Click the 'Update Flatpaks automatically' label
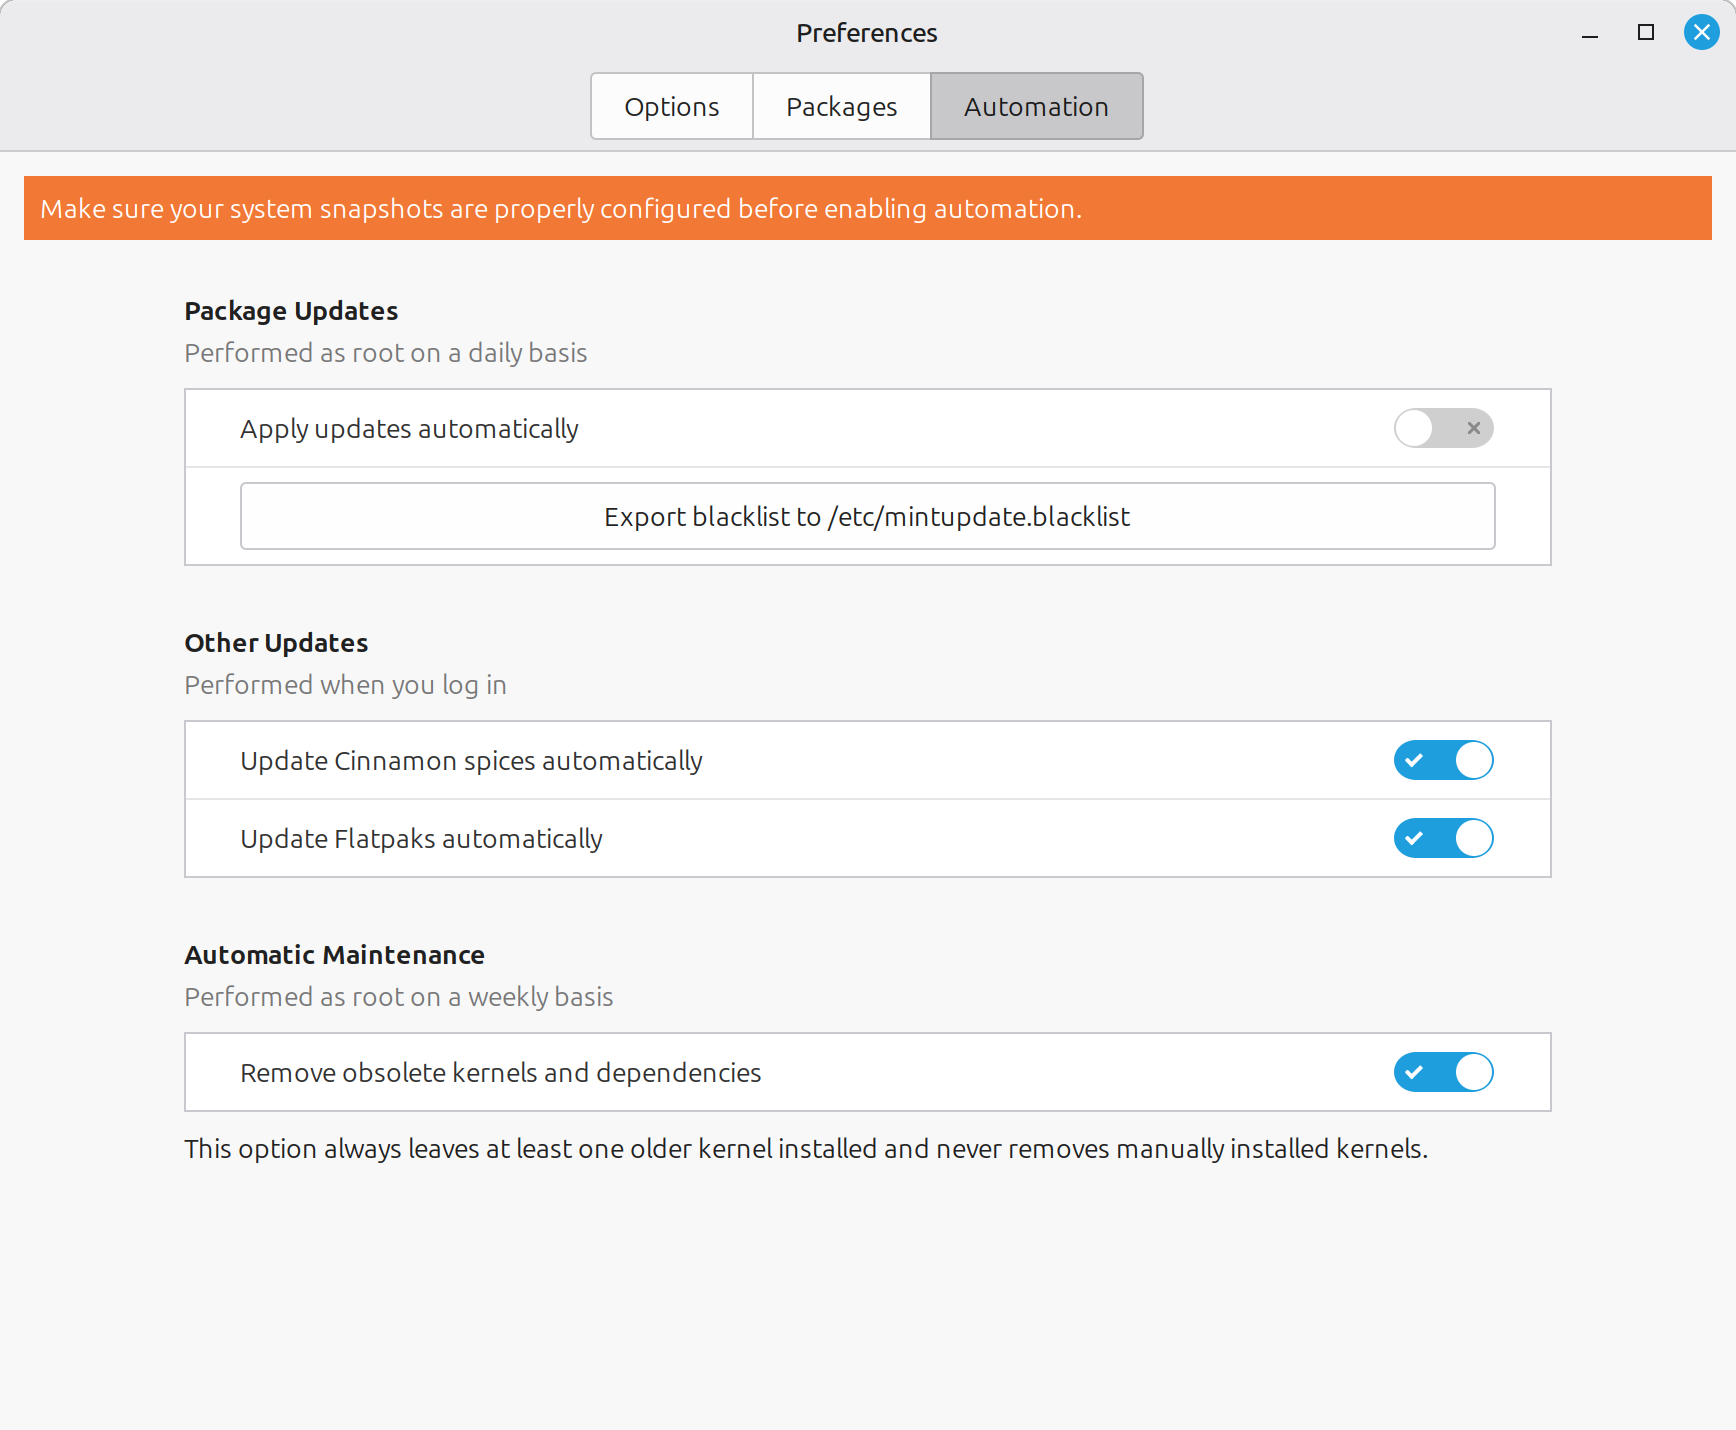The image size is (1736, 1430). [x=422, y=839]
